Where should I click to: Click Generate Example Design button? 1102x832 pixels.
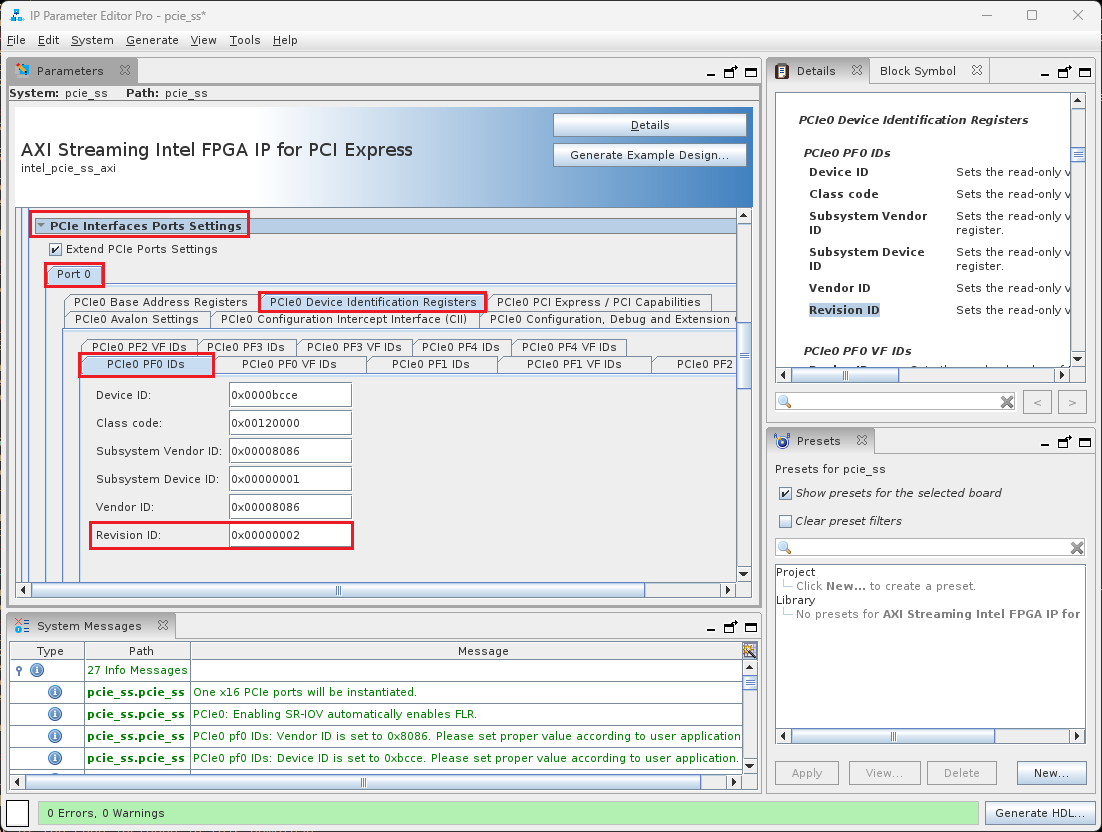click(x=649, y=155)
